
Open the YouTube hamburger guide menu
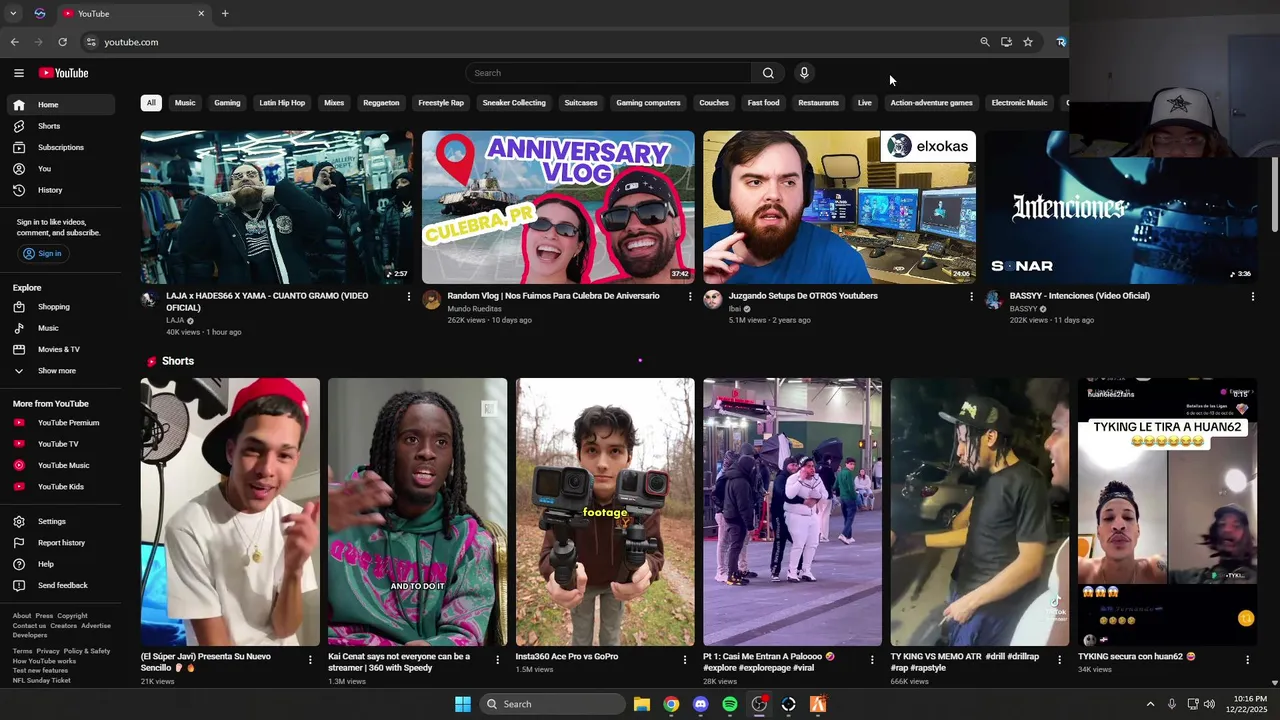pyautogui.click(x=18, y=73)
